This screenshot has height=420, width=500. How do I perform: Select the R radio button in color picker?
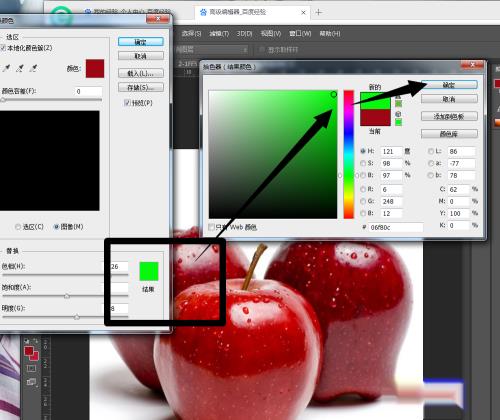(x=363, y=189)
